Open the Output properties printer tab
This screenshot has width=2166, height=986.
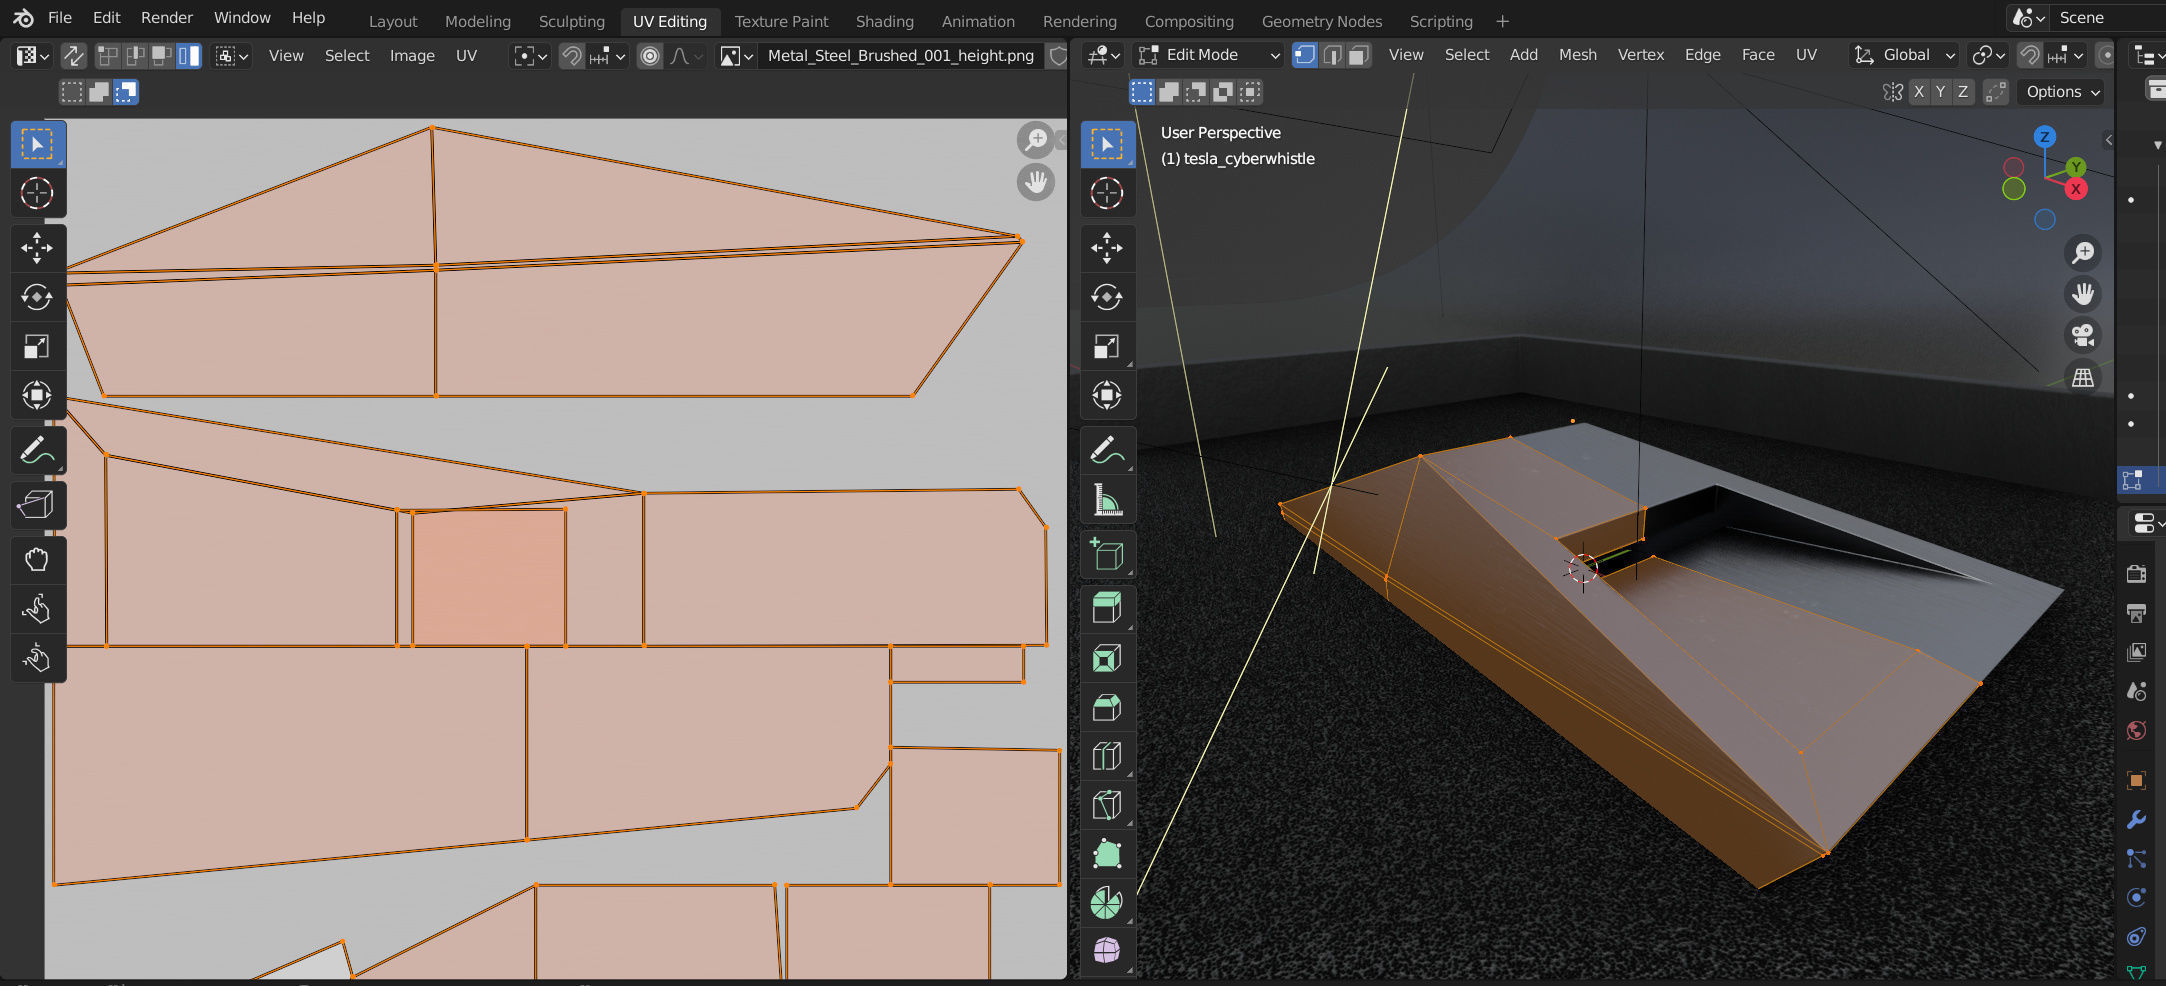coord(2136,613)
